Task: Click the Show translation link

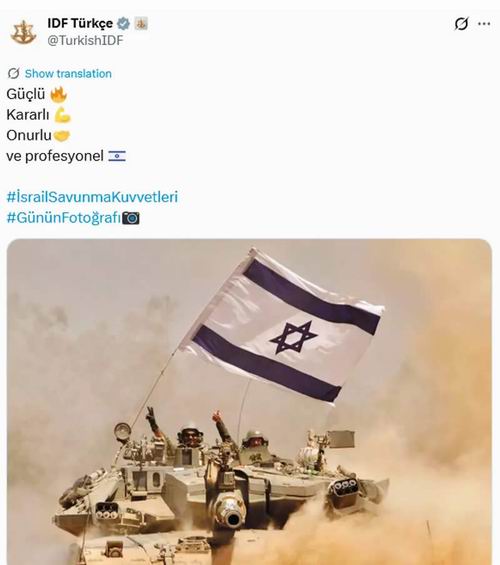Action: click(x=68, y=74)
